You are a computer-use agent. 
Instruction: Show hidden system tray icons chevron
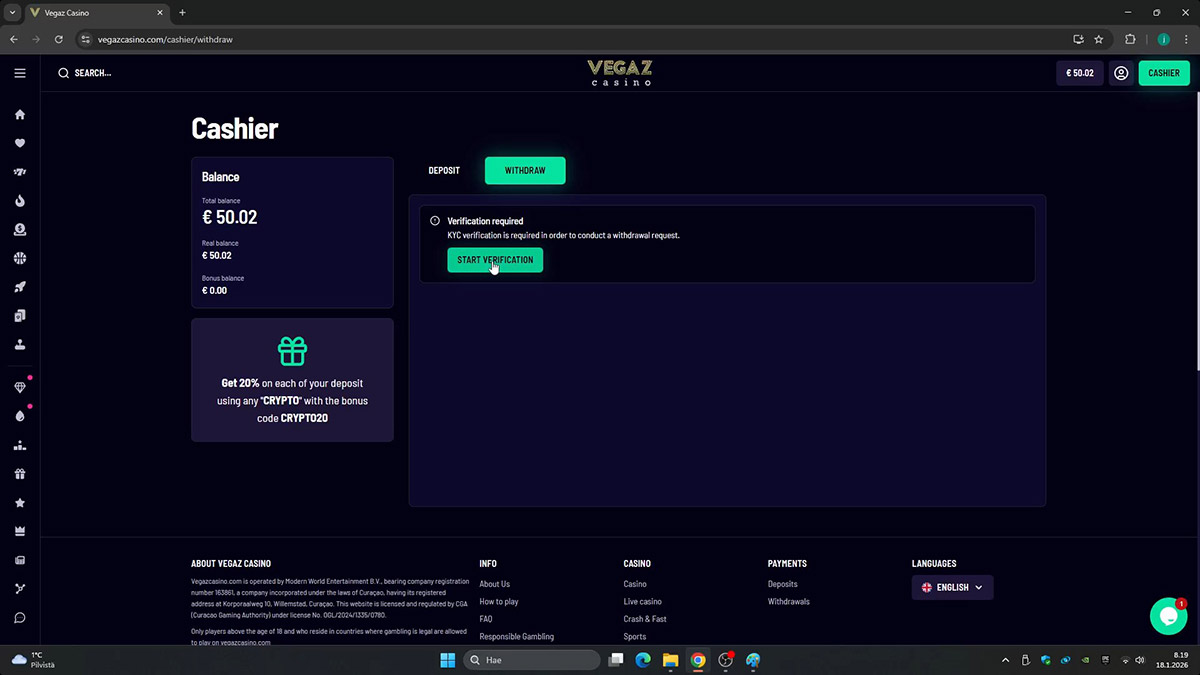1005,660
